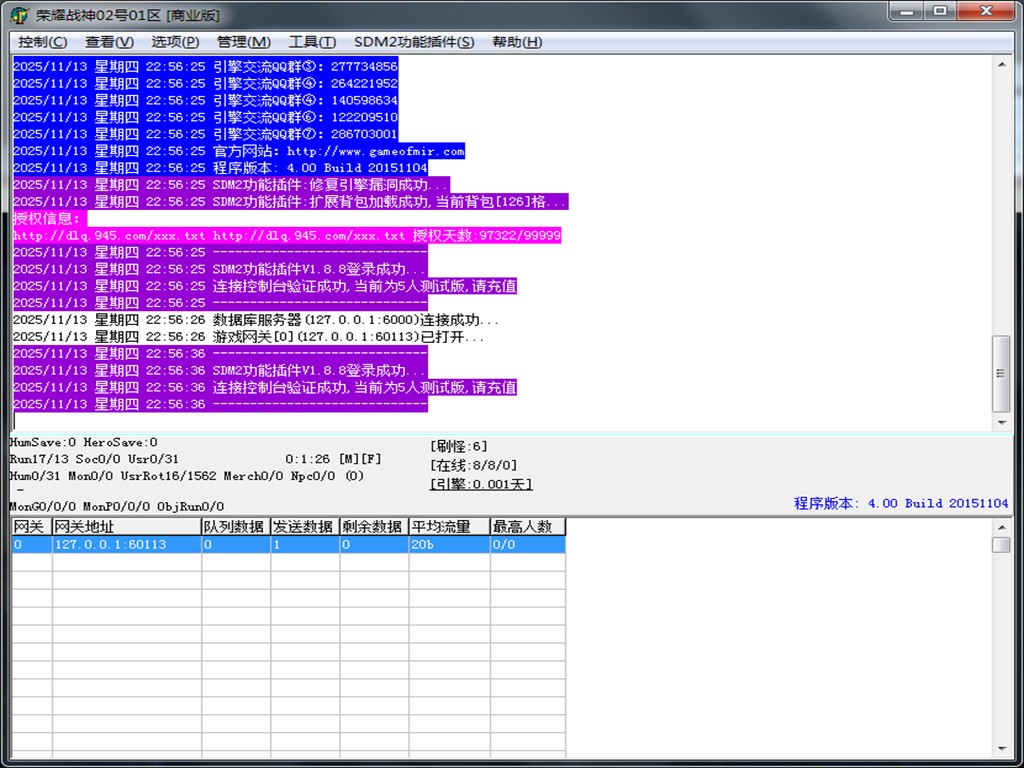The image size is (1024, 768).
Task: Click log line 数据库服务器 连接成功
Action: tap(256, 320)
